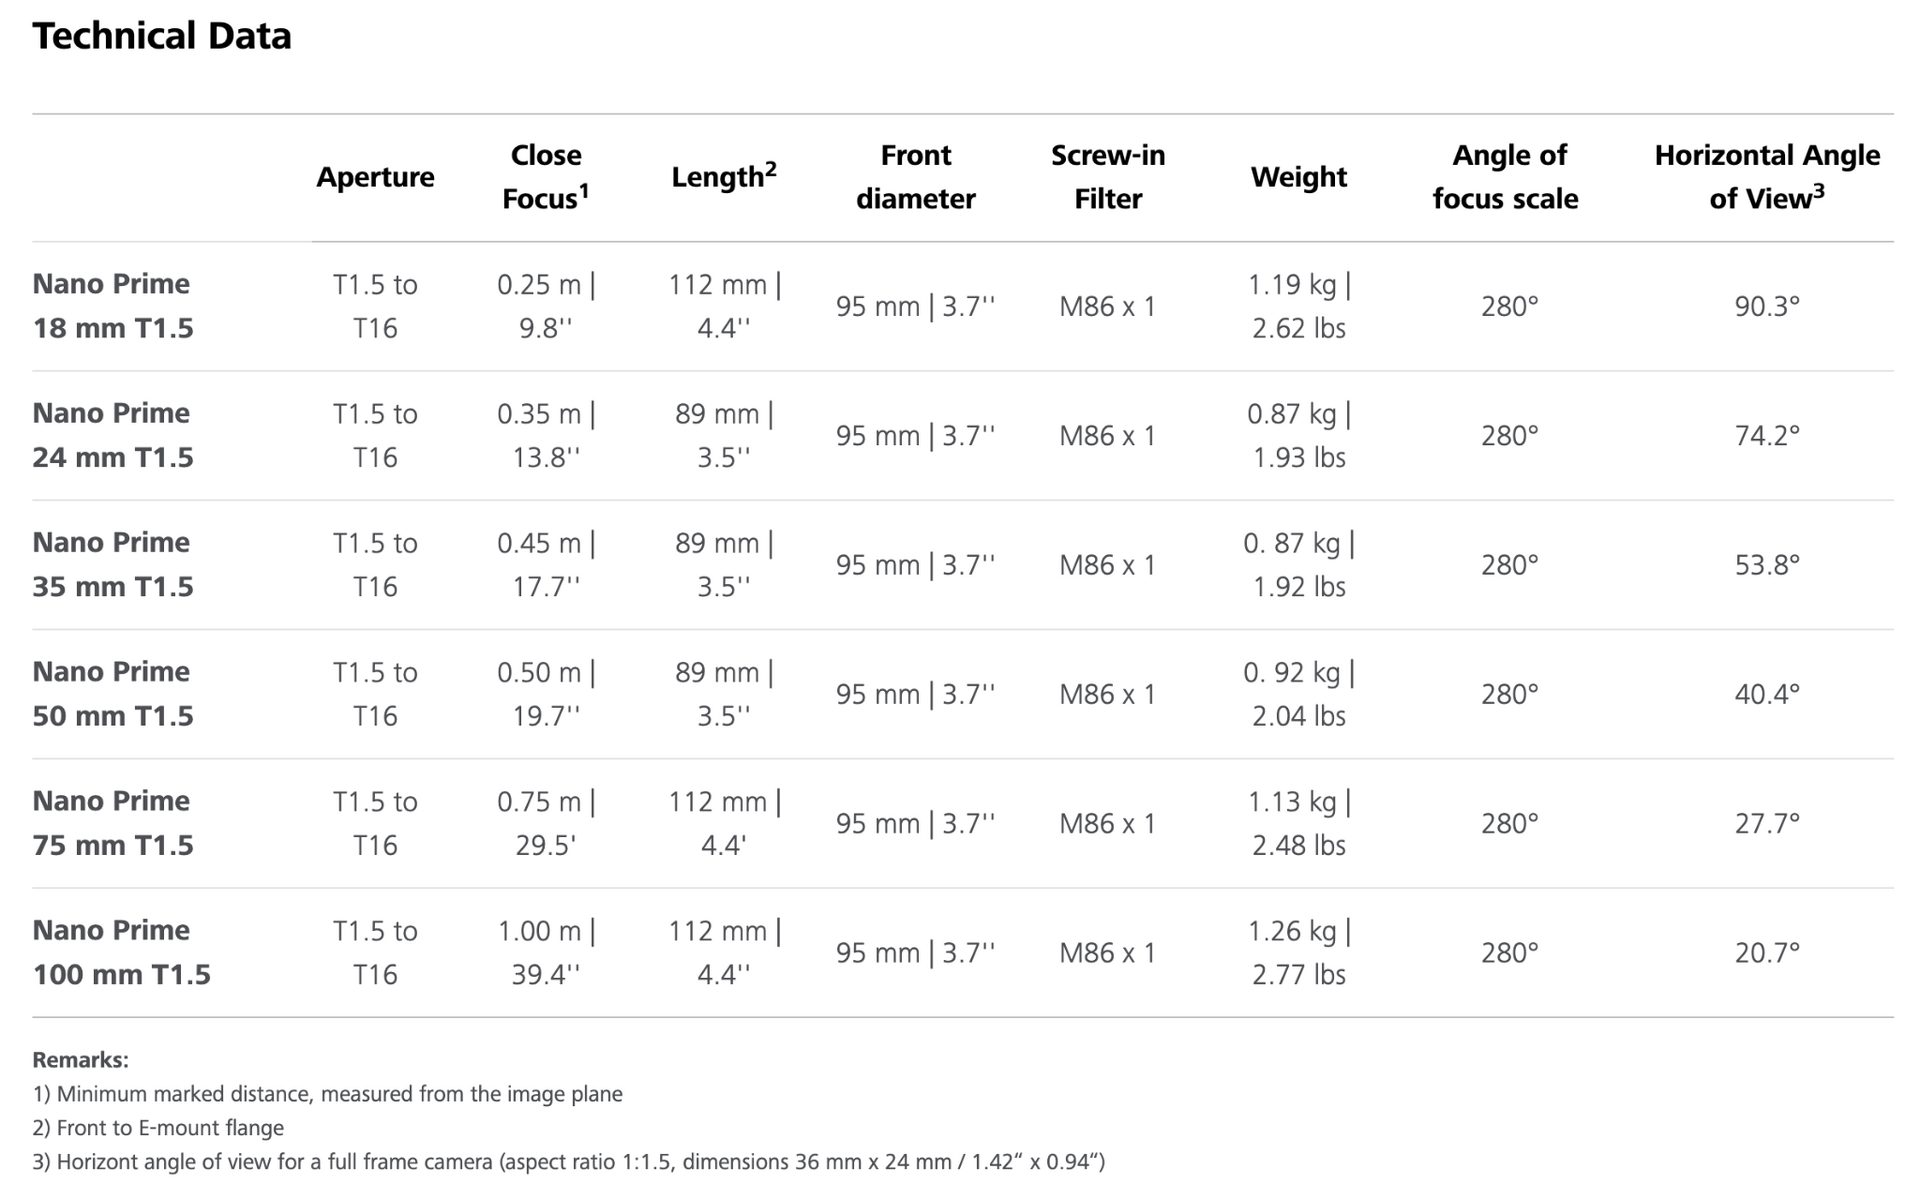
Task: Click the Nano Prime 100 mm T1.5 row label
Action: [x=121, y=952]
